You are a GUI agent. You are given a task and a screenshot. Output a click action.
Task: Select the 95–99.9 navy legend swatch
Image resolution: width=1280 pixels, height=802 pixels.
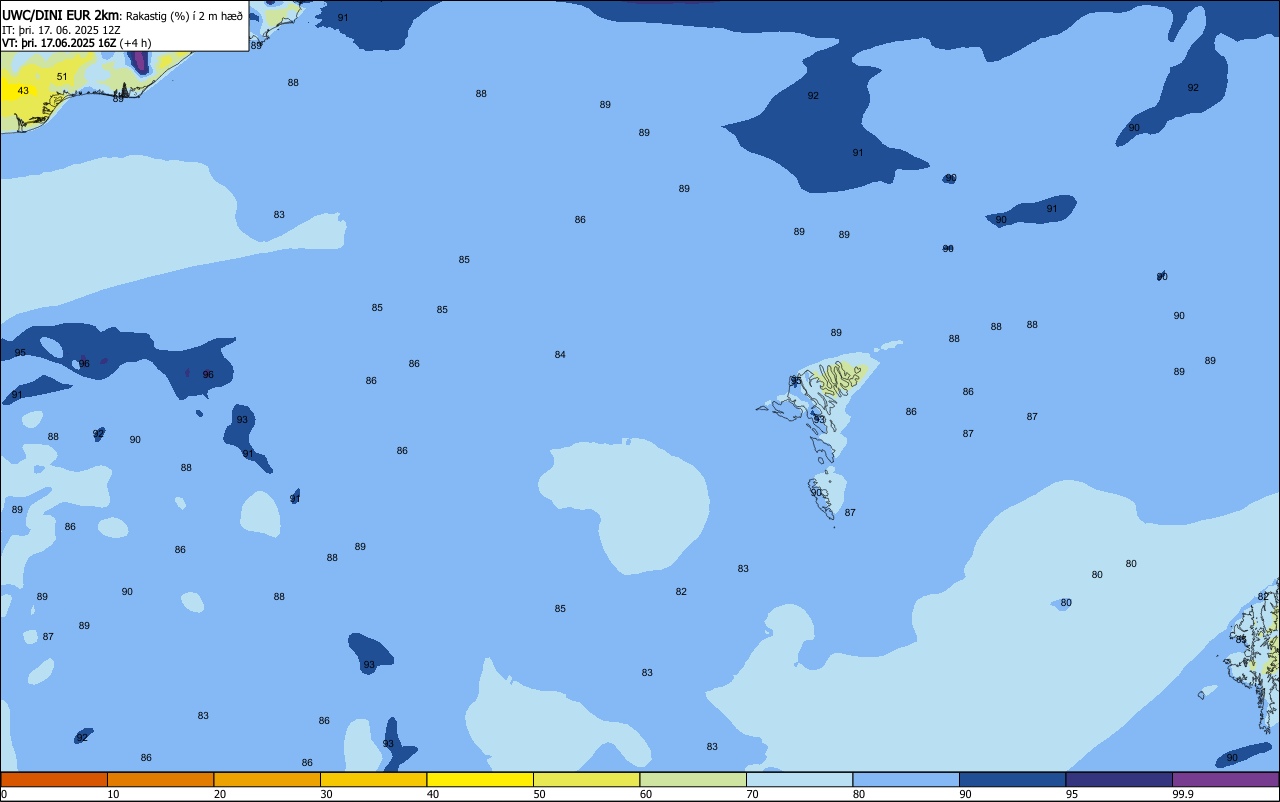tap(1119, 779)
